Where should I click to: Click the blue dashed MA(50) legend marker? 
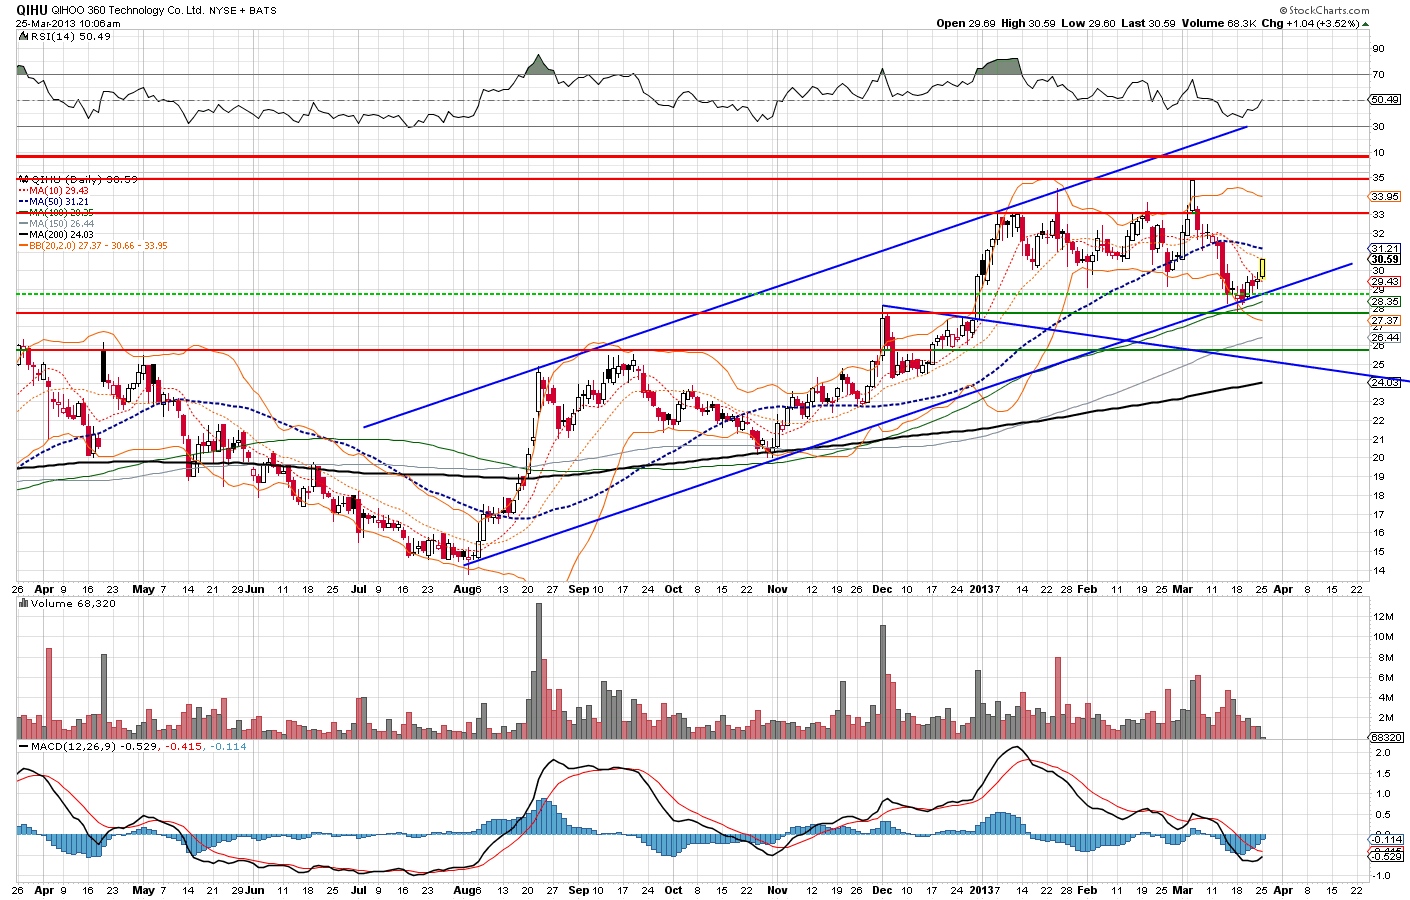(x=22, y=201)
